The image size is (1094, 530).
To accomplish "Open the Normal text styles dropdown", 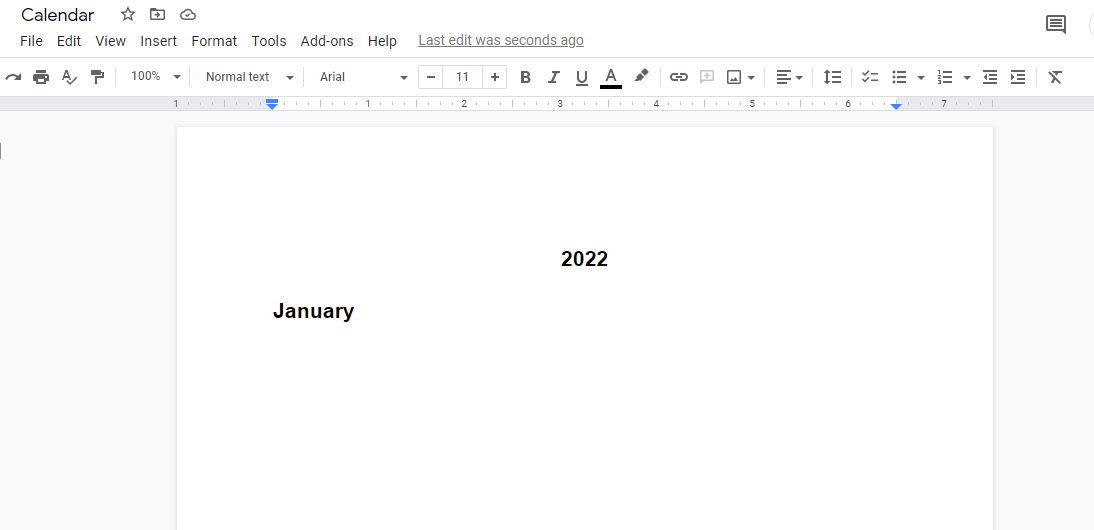I will (249, 77).
